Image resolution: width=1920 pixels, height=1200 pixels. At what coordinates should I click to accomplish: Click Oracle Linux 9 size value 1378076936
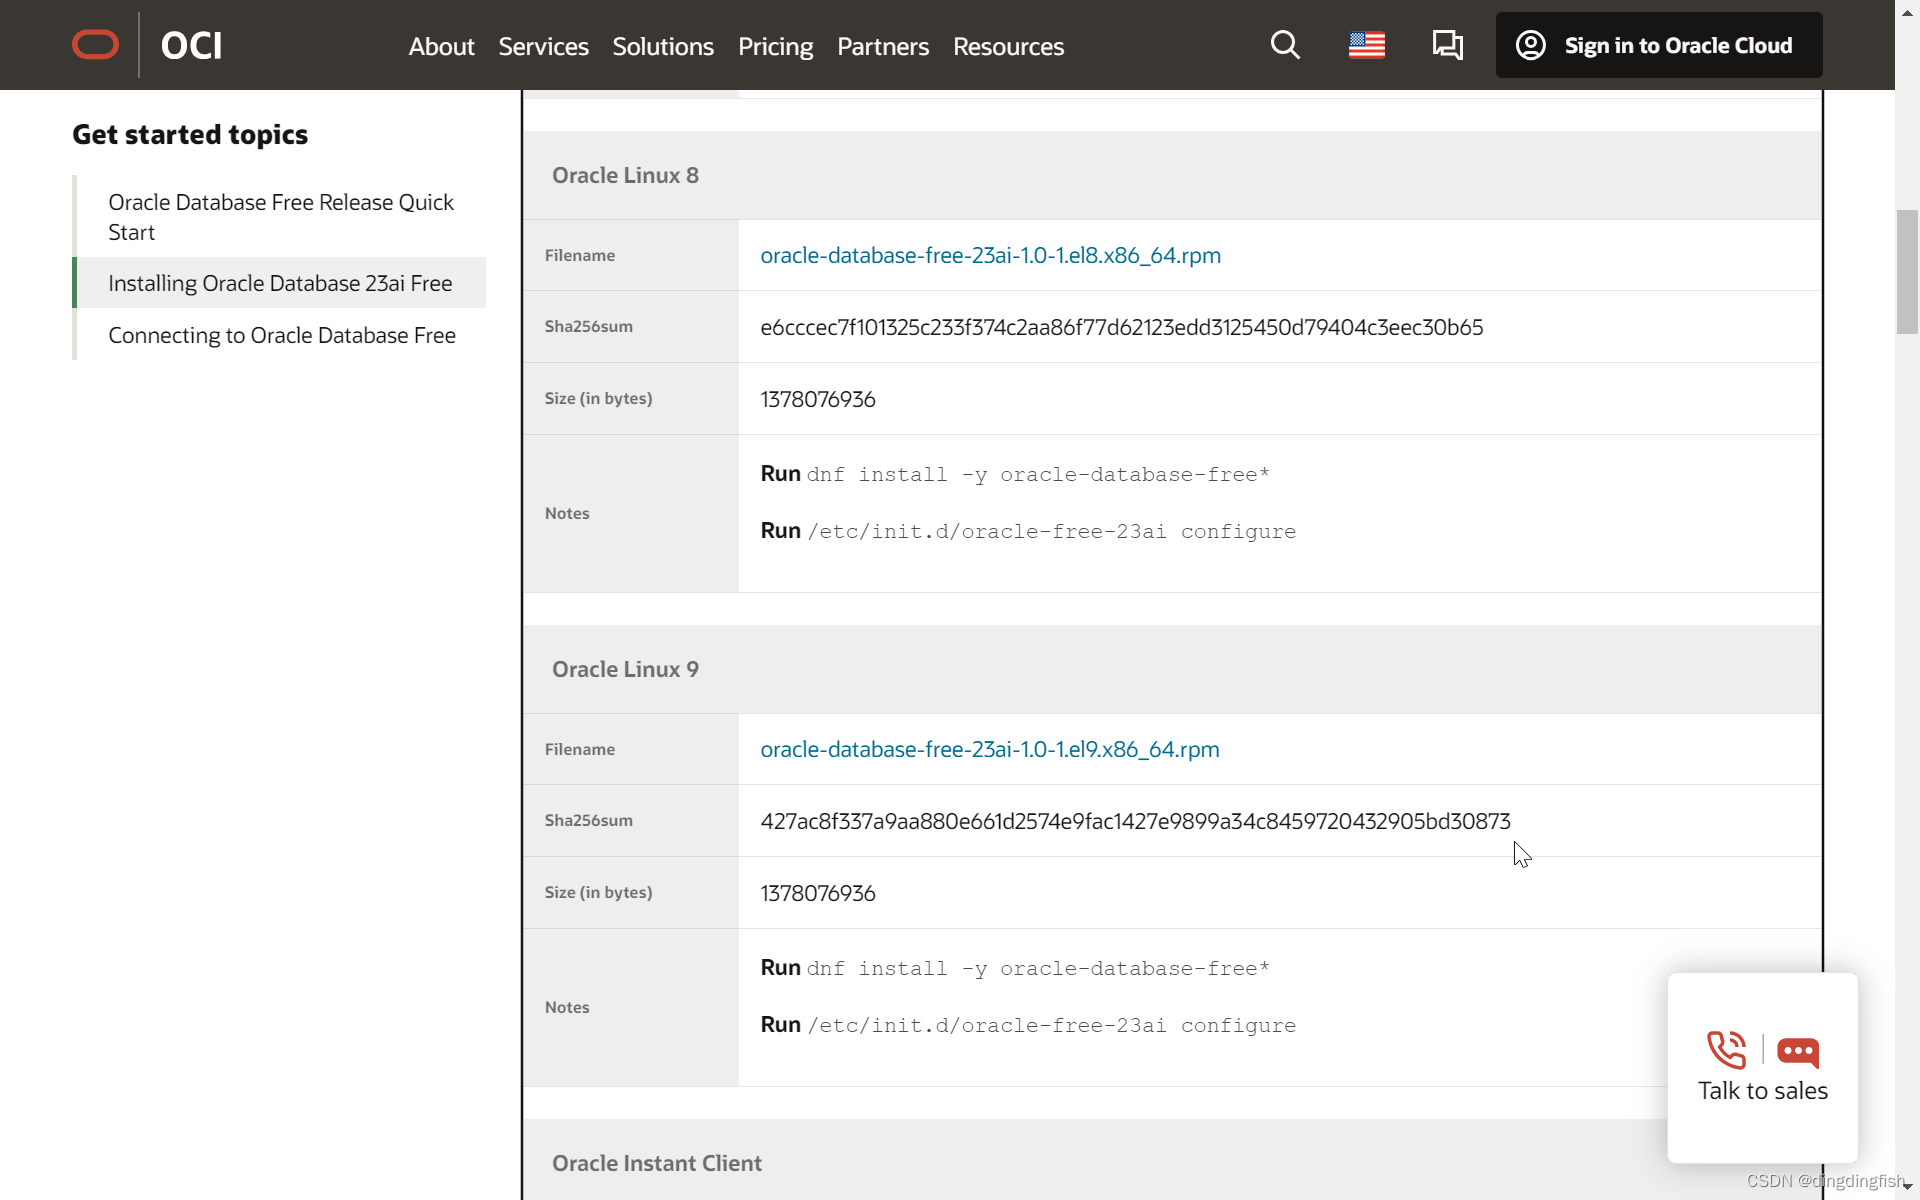(818, 893)
